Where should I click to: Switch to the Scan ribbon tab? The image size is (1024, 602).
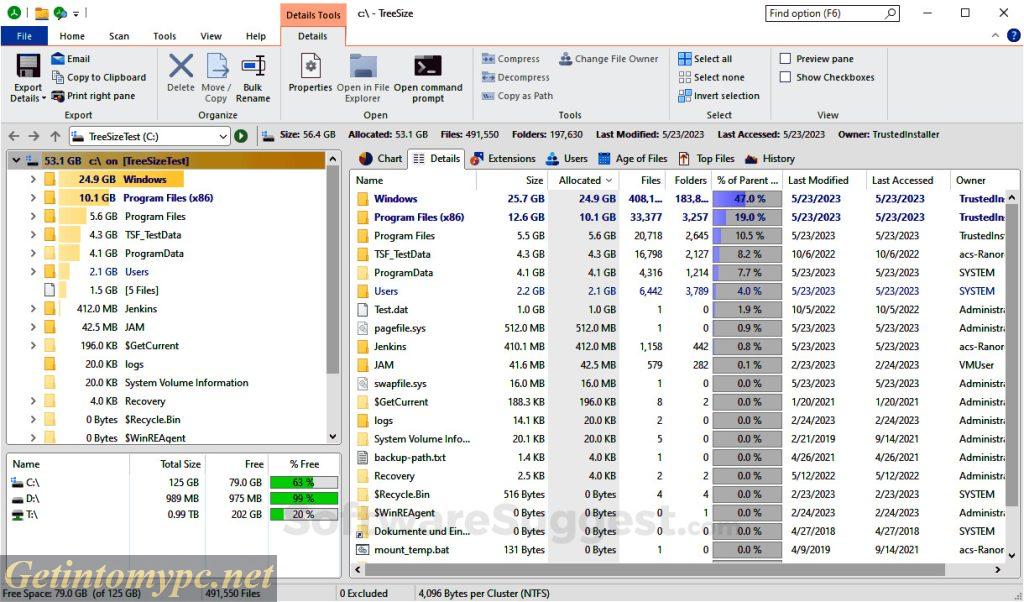pyautogui.click(x=119, y=36)
